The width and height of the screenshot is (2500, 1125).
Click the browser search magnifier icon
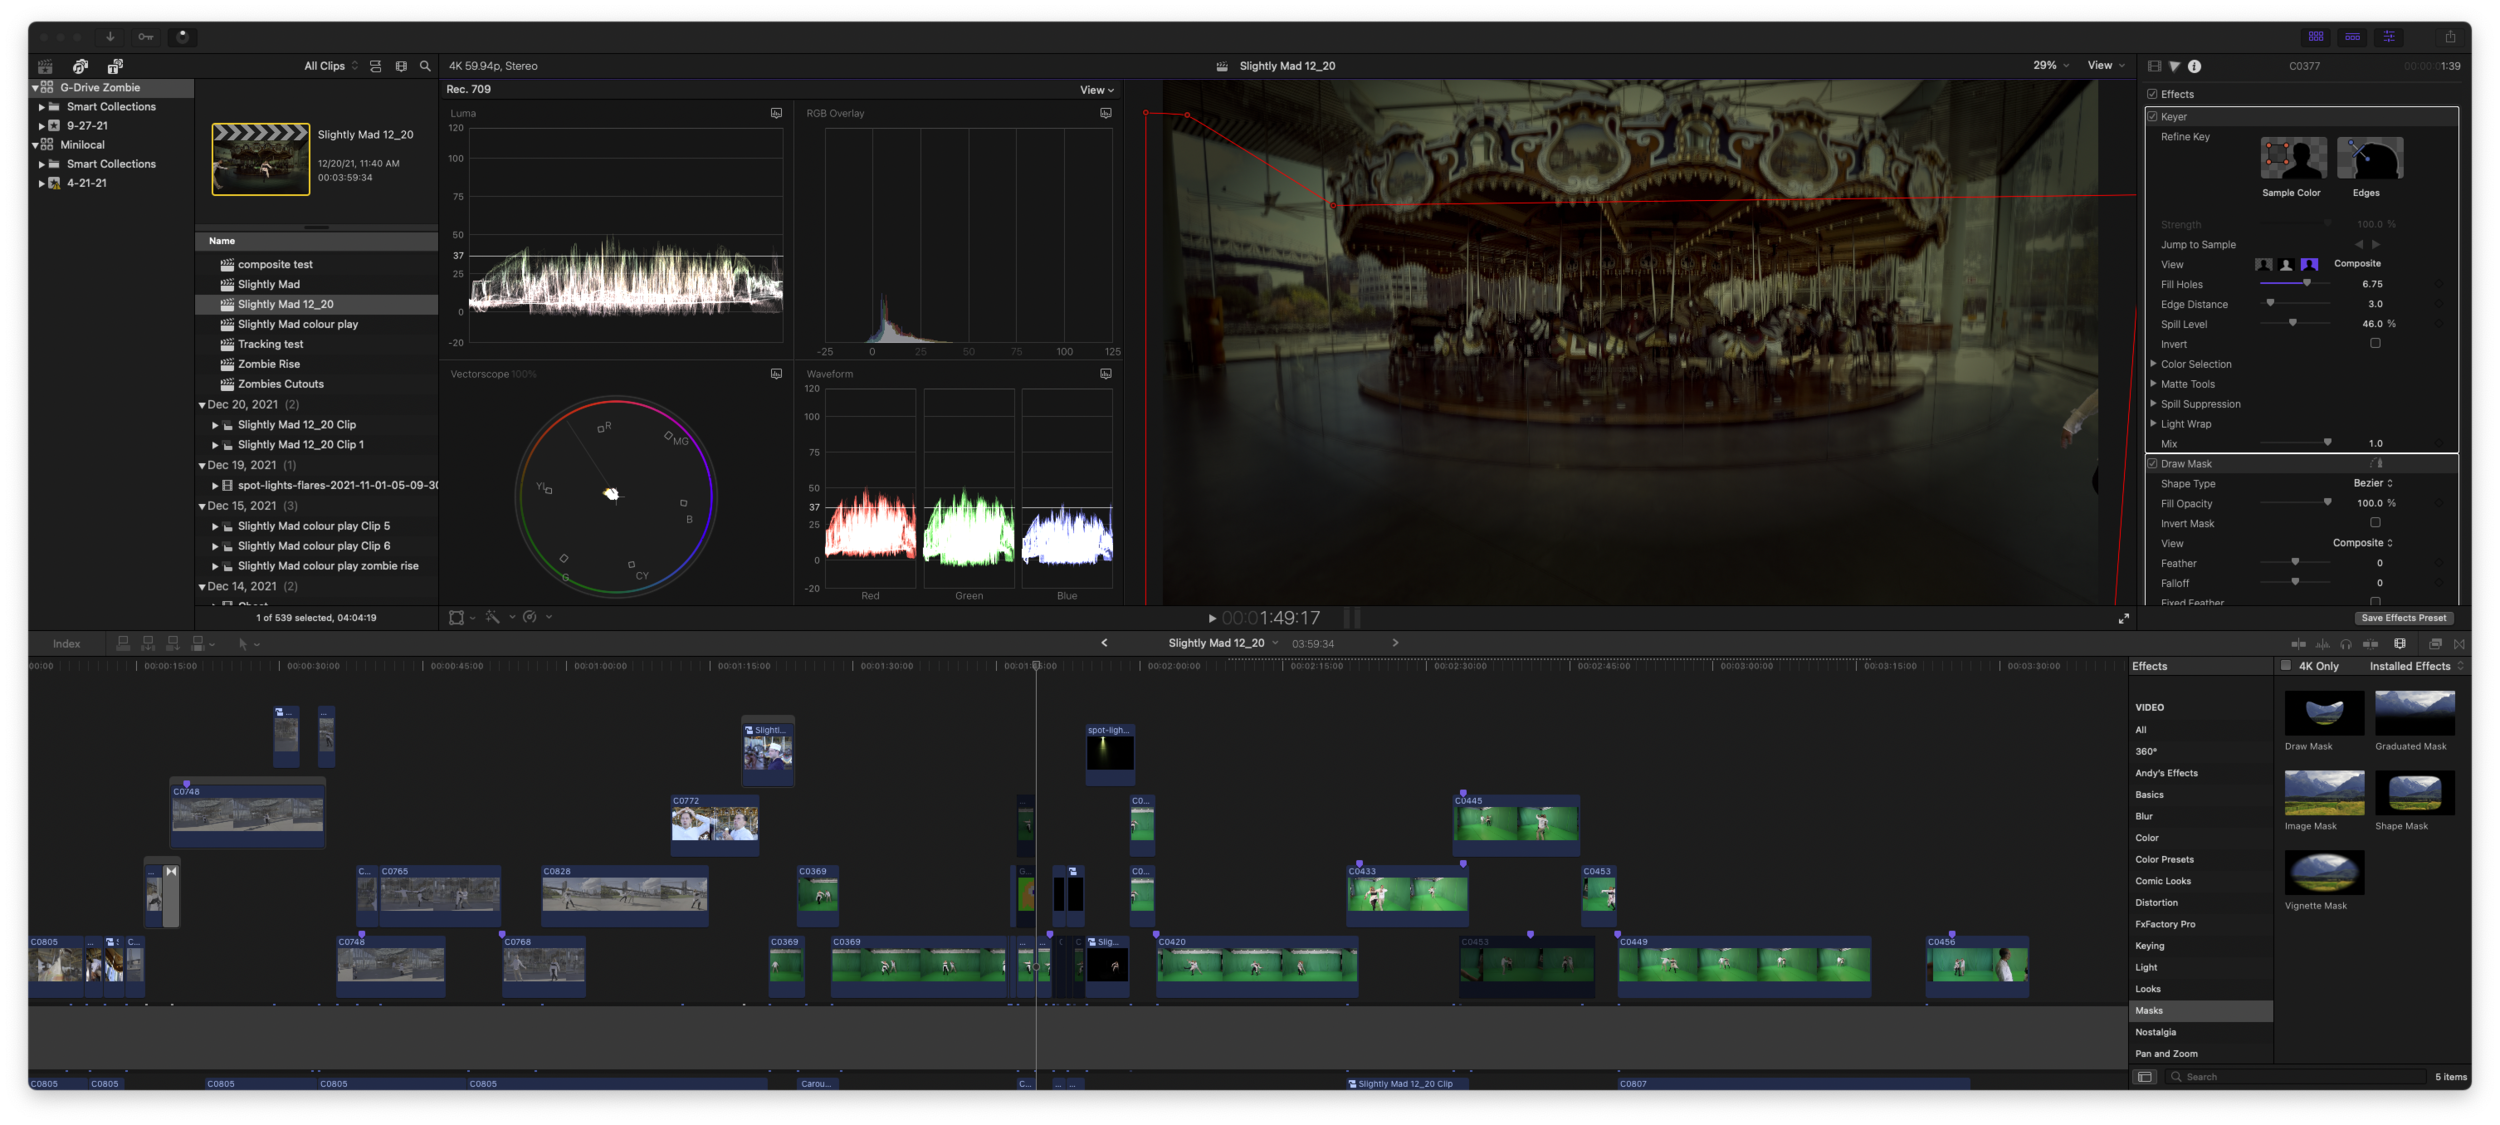425,66
